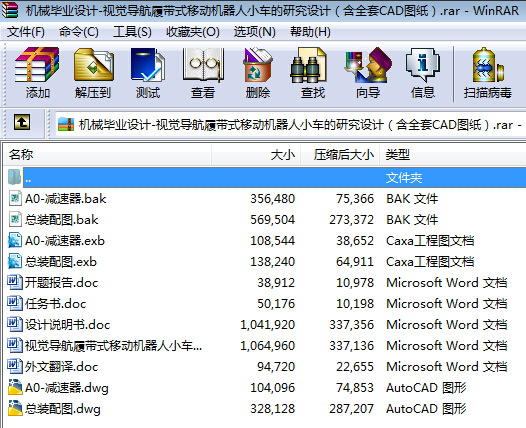Click AutoCAD icon of 总装配图.dwg
Viewport: 526px width, 428px height.
[15, 409]
